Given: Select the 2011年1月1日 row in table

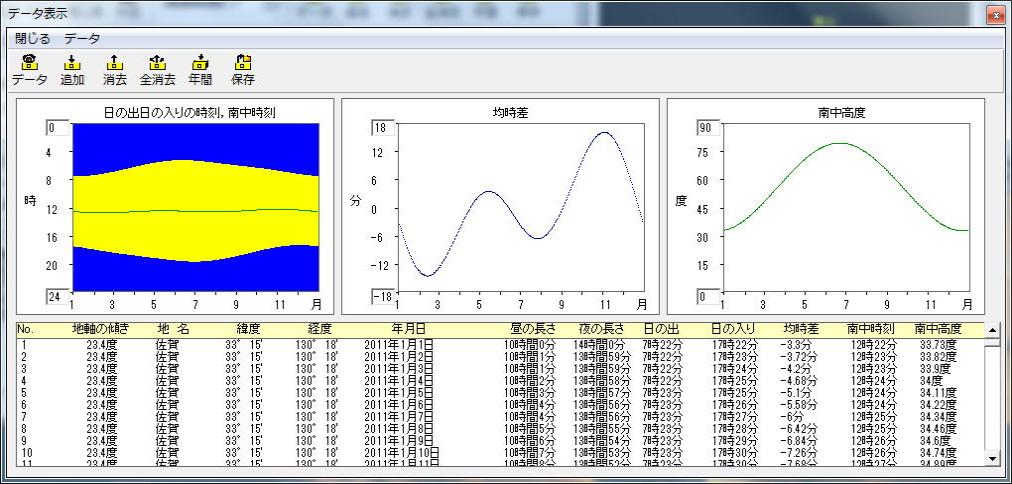Looking at the screenshot, I should [x=400, y=344].
